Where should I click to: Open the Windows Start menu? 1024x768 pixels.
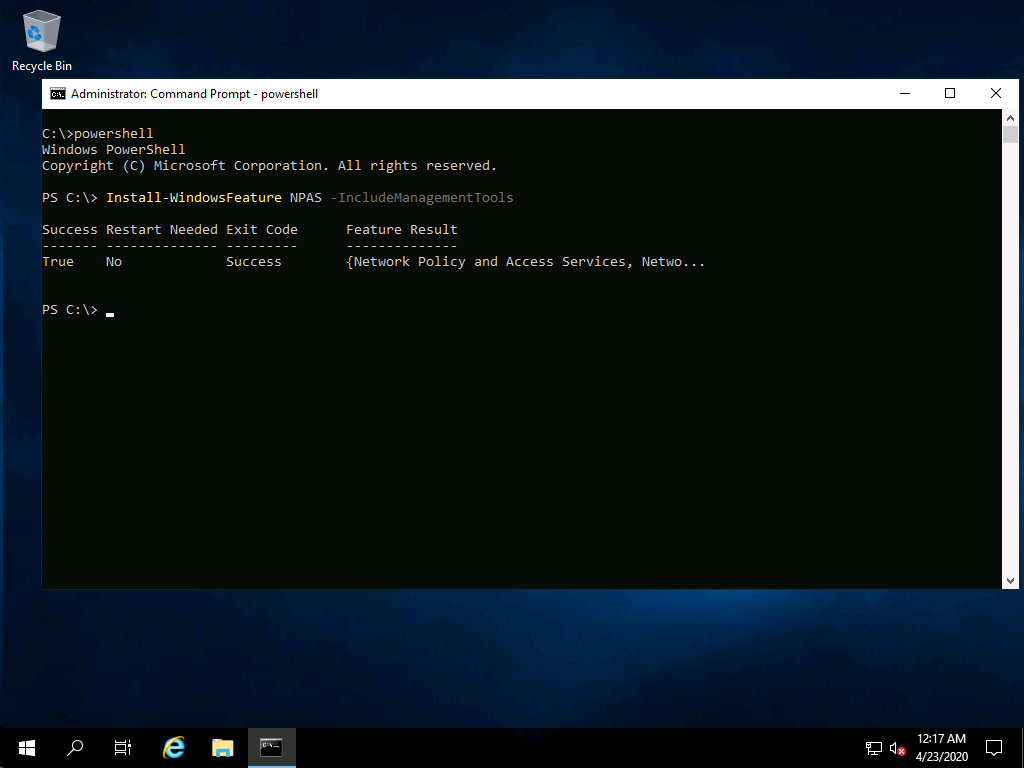click(26, 747)
